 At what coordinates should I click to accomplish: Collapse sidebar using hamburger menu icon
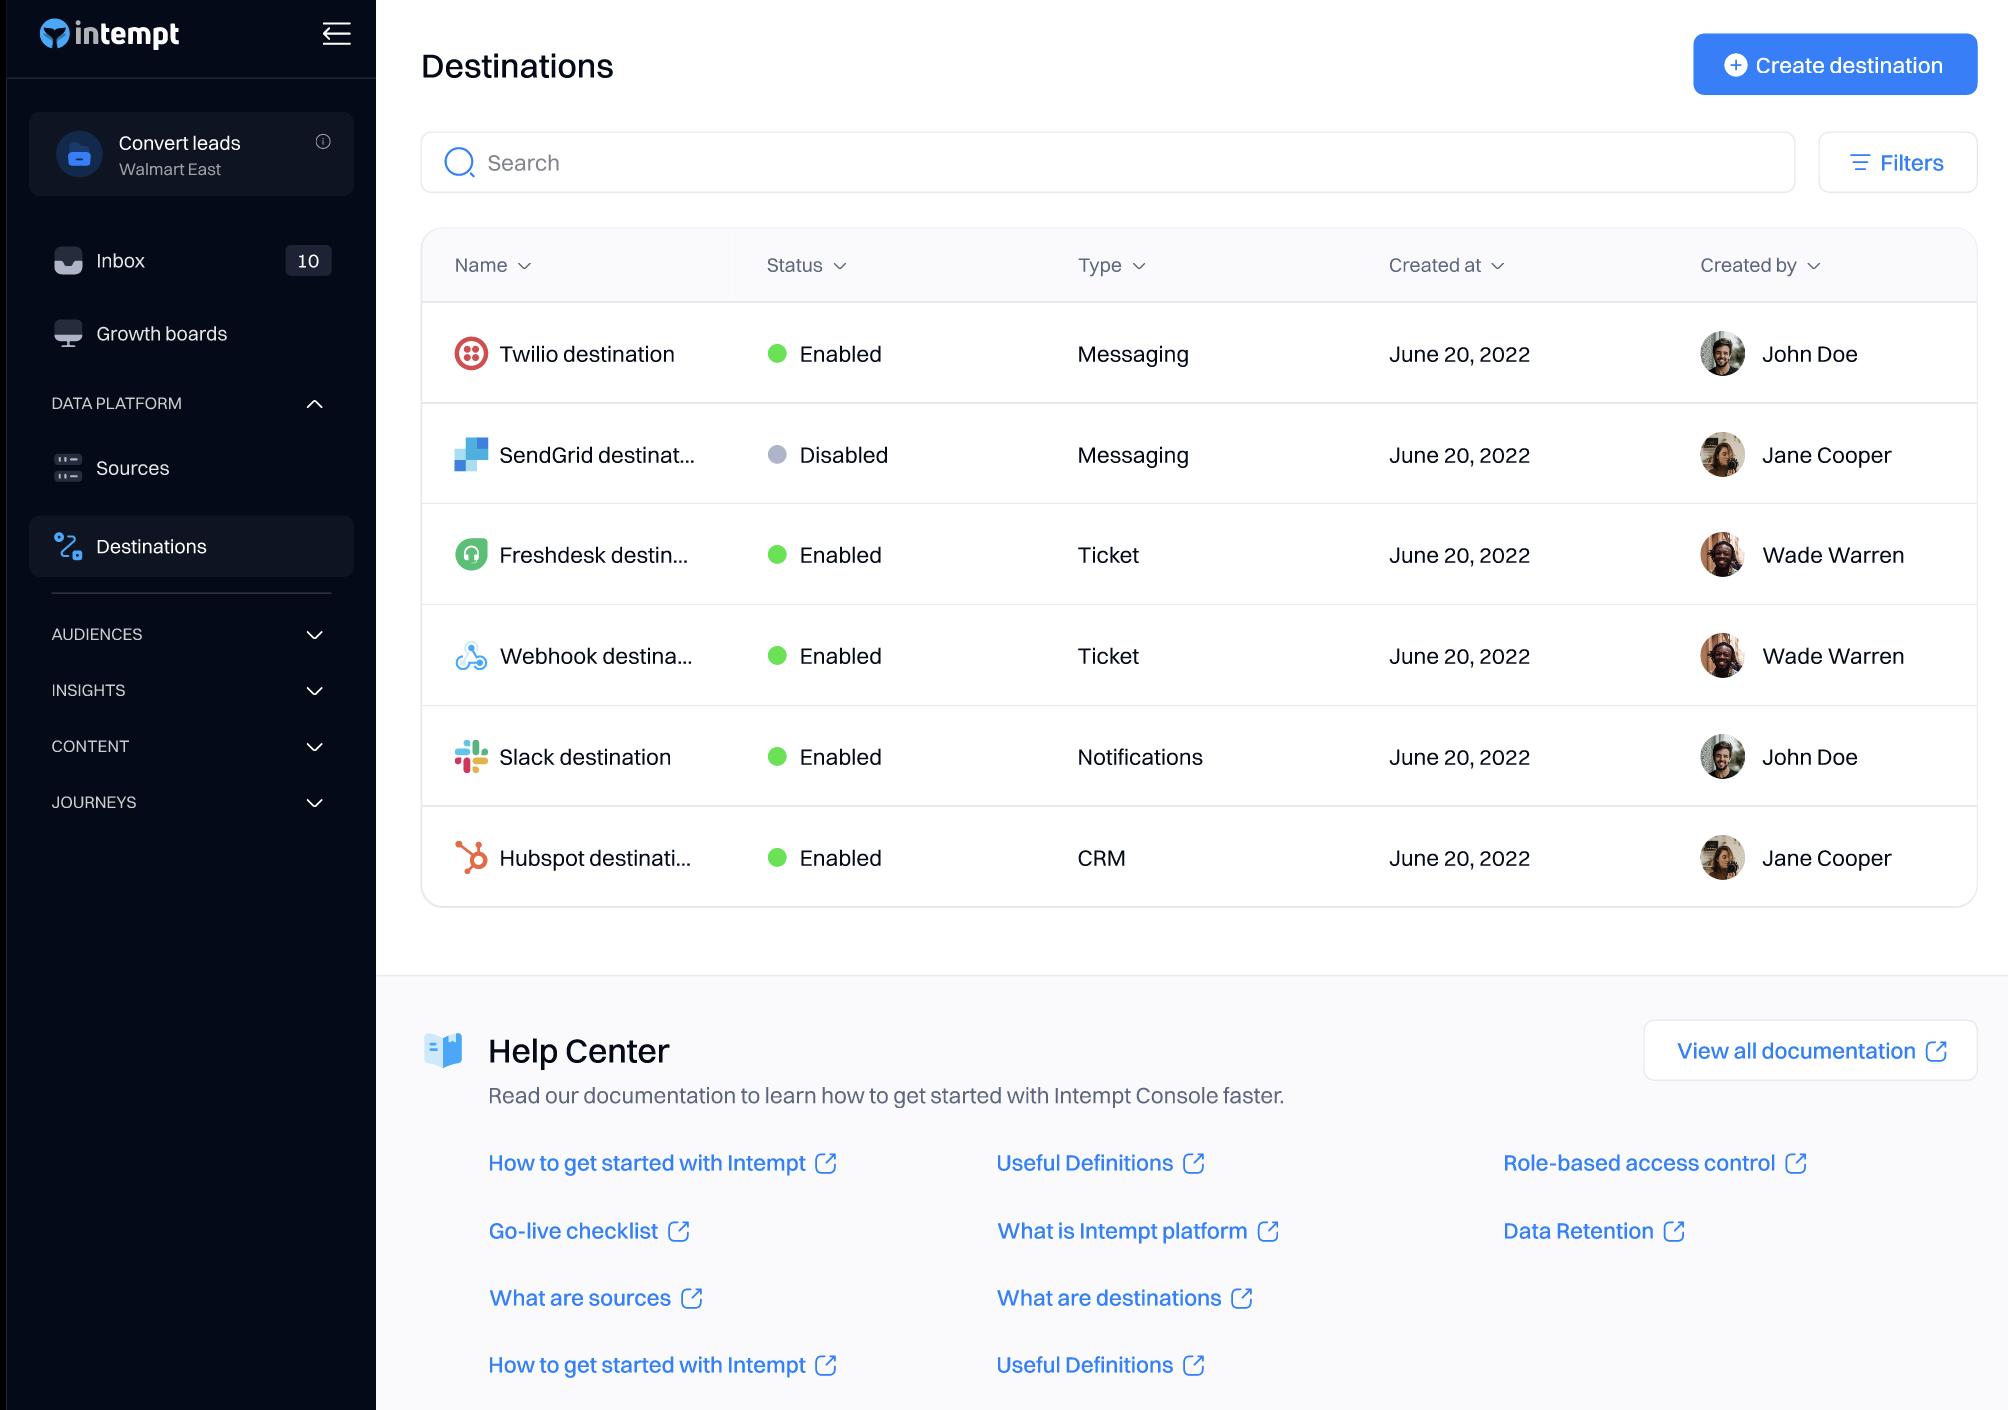[336, 34]
